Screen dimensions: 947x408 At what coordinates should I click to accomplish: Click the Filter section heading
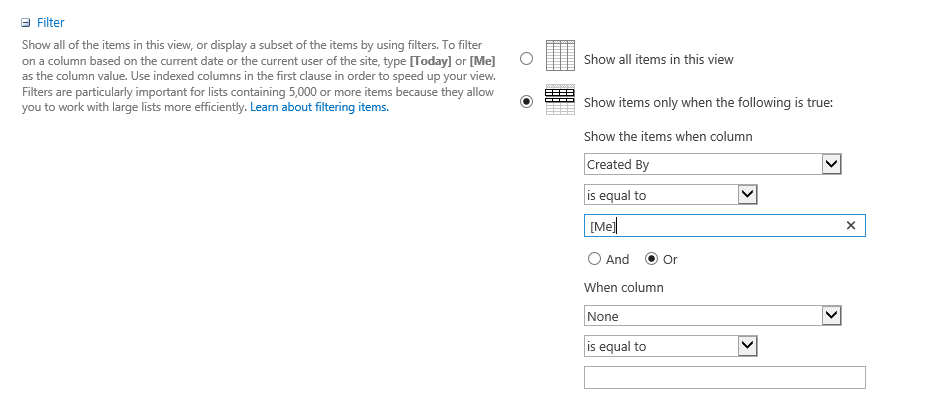(51, 22)
